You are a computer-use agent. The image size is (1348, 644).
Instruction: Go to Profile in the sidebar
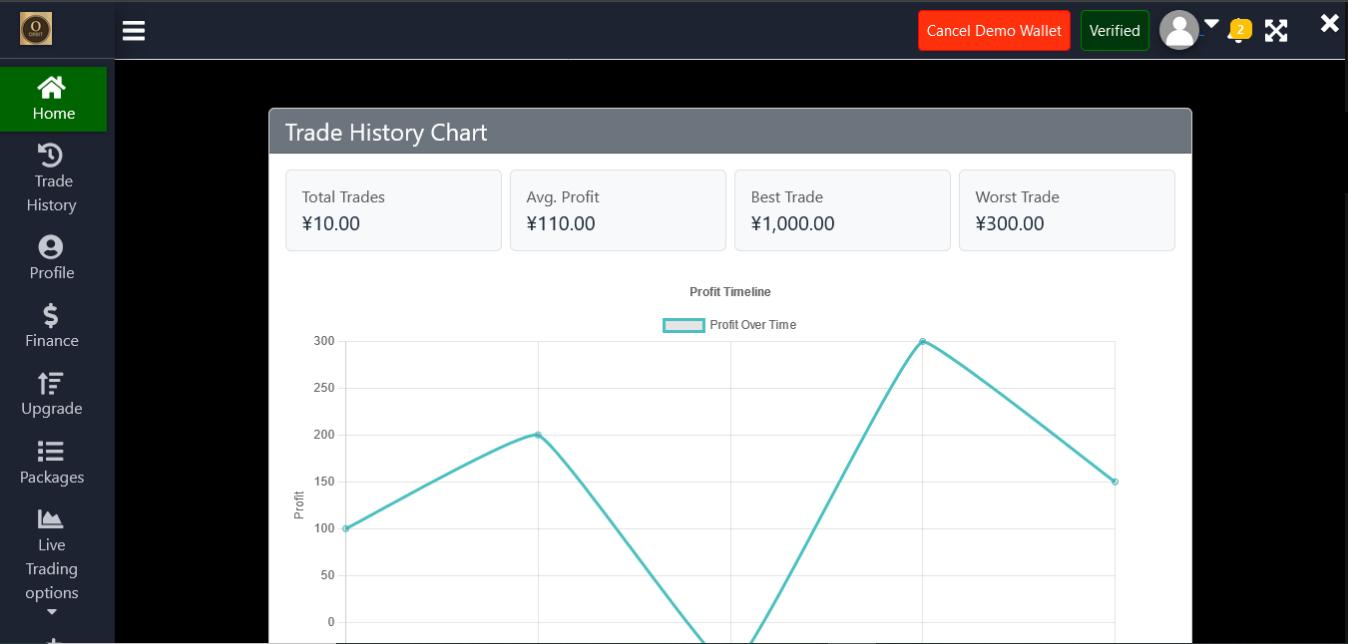(53, 258)
